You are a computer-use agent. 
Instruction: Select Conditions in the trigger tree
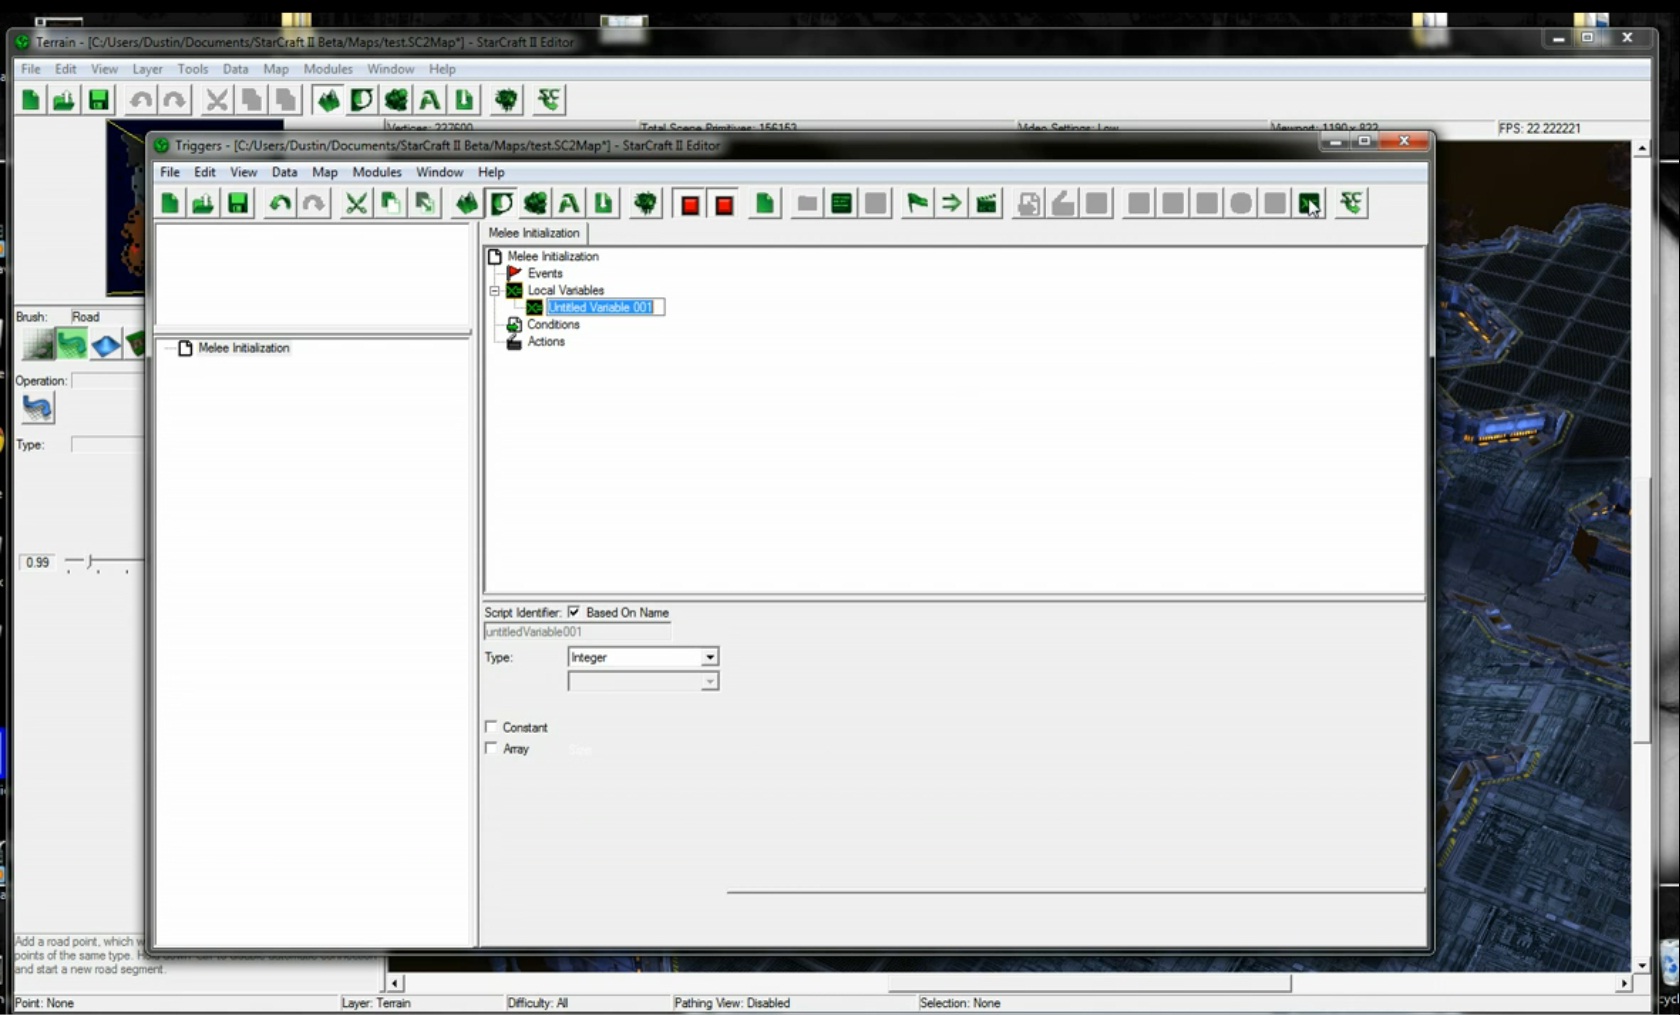pyautogui.click(x=553, y=324)
